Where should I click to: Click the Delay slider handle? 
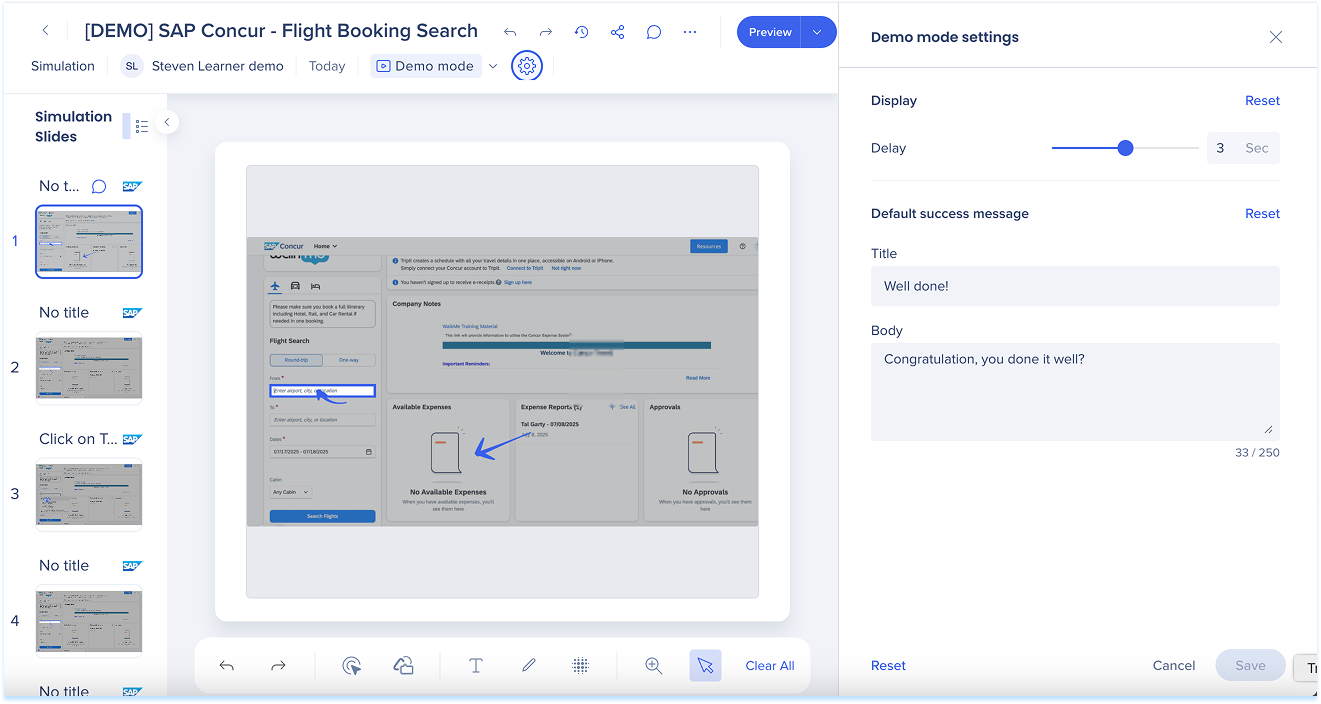coord(1125,148)
